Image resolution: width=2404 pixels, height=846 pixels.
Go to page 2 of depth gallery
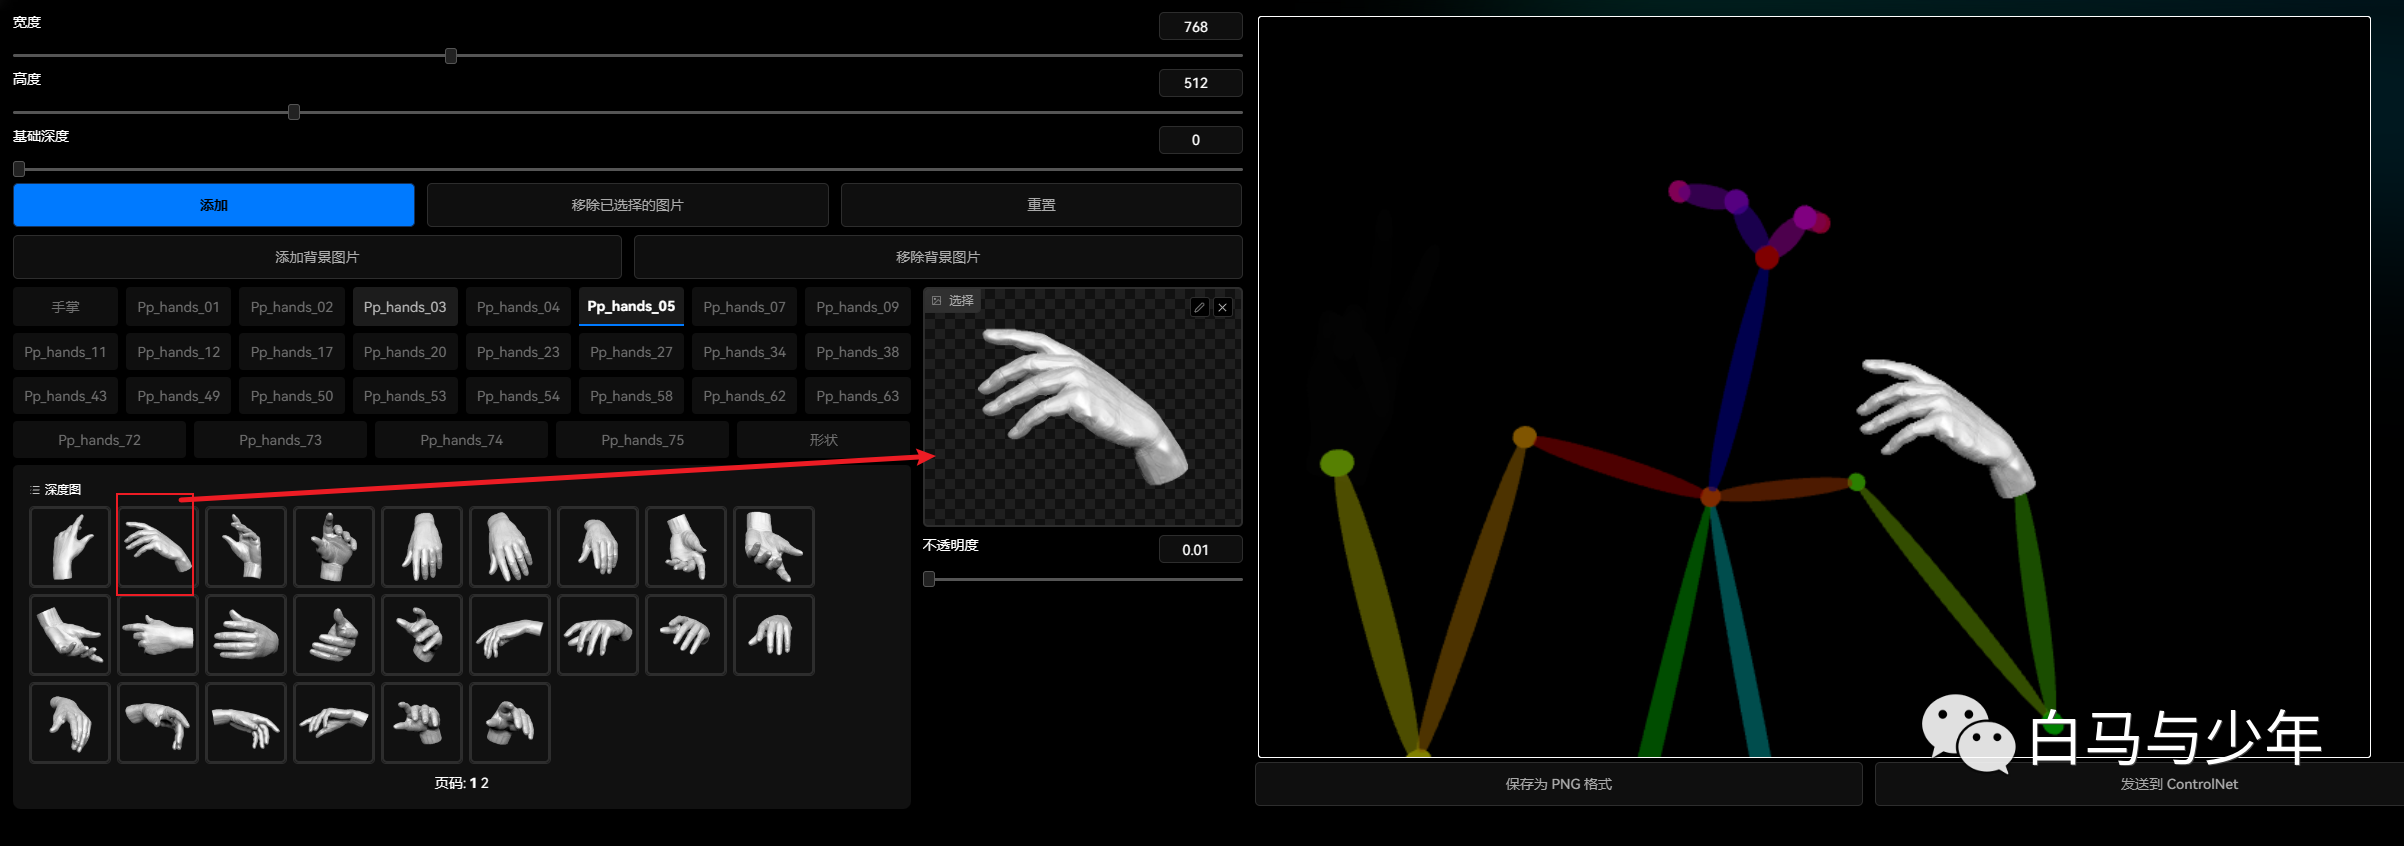pyautogui.click(x=485, y=783)
